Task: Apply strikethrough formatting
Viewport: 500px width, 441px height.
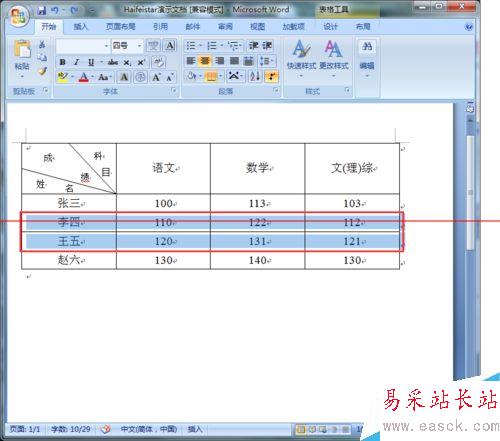Action: (x=113, y=62)
